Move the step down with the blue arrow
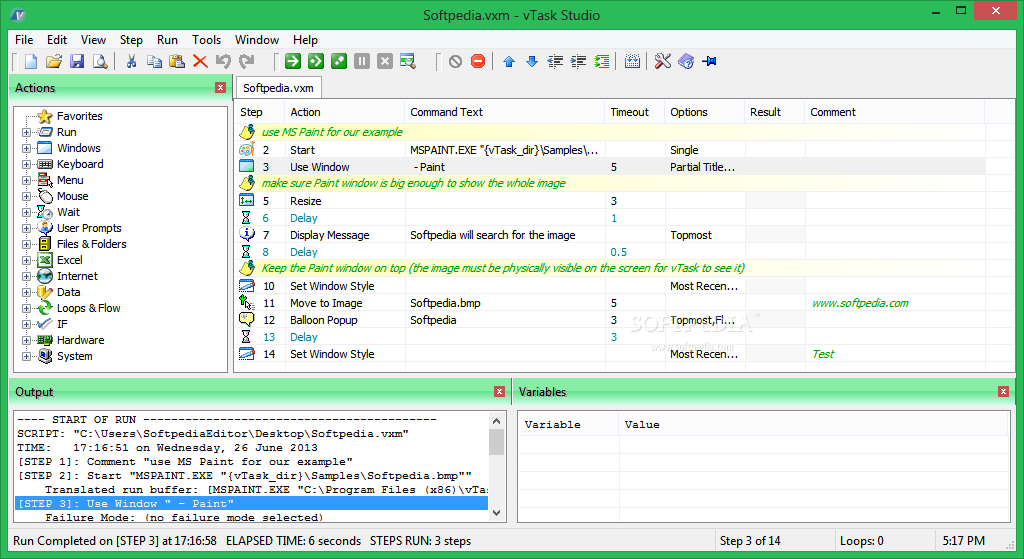Image resolution: width=1024 pixels, height=559 pixels. 532,61
